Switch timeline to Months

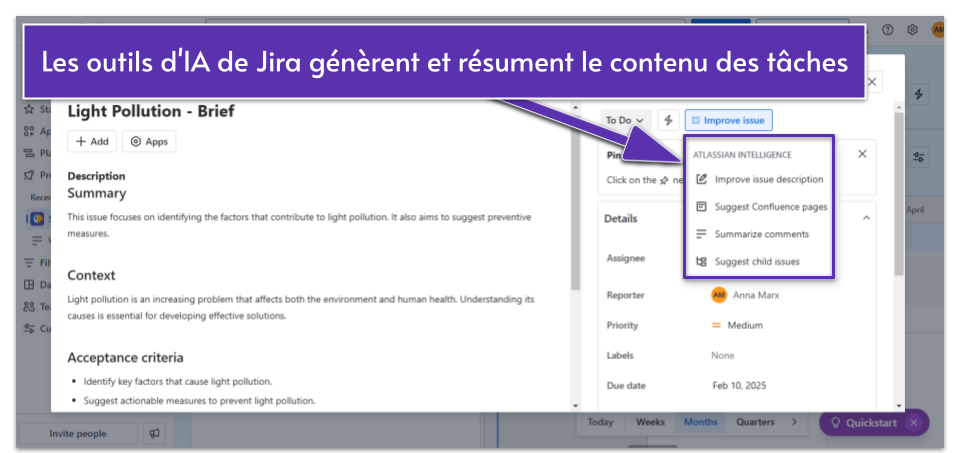point(700,422)
